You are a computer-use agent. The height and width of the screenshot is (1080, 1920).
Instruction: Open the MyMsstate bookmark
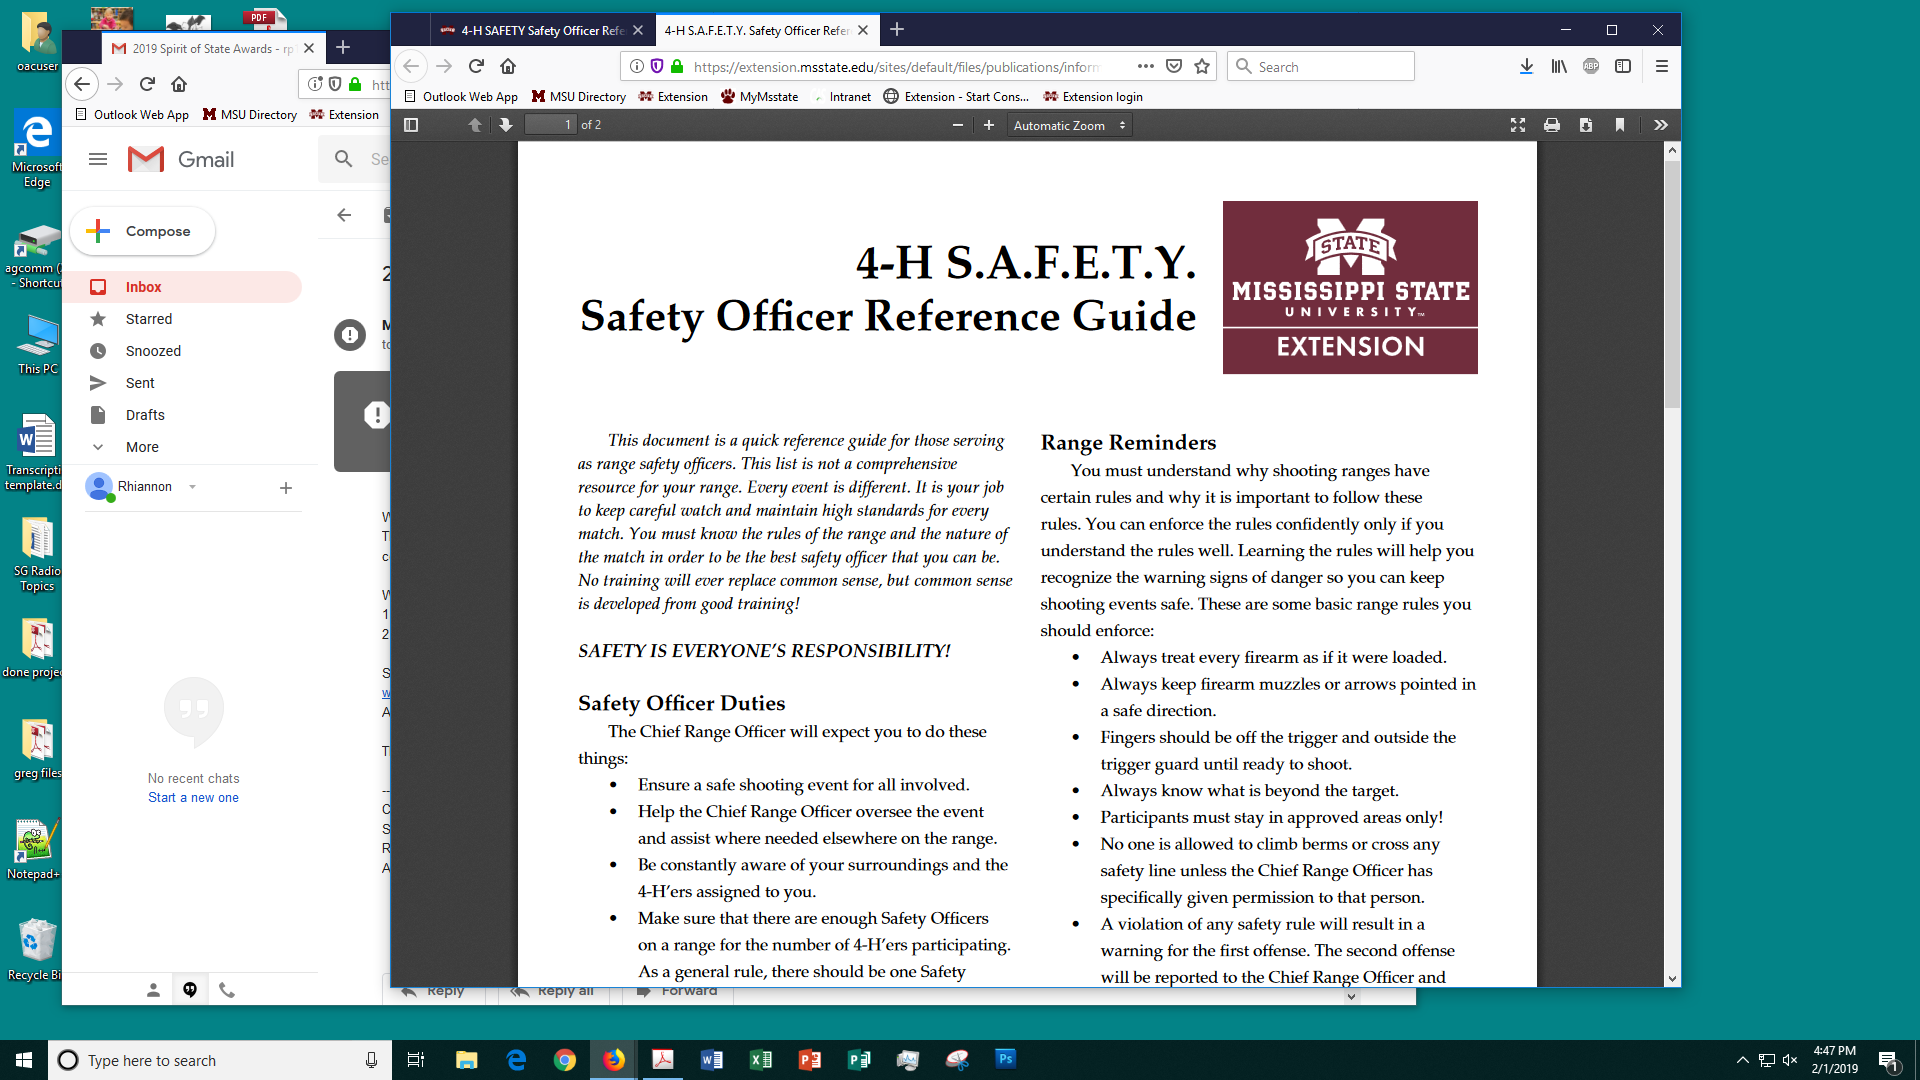[x=759, y=97]
